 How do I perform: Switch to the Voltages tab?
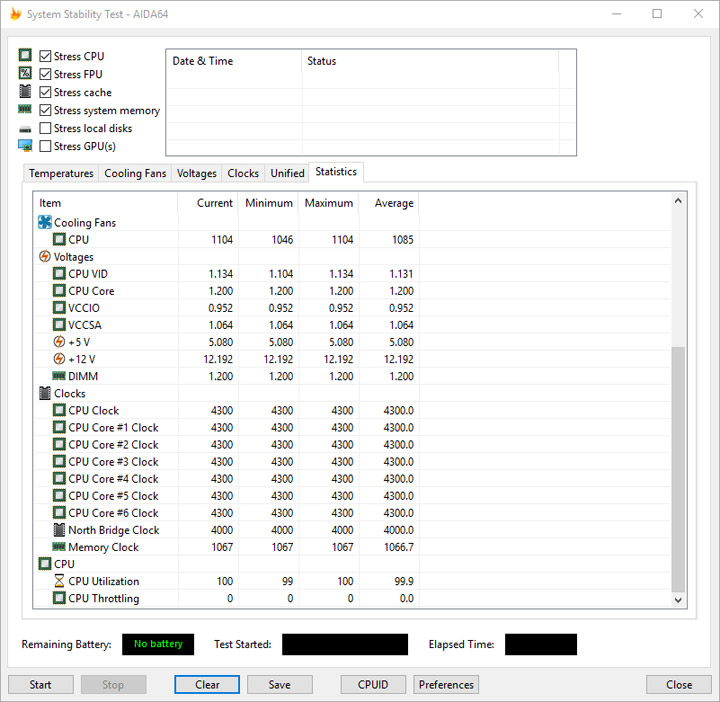tap(197, 173)
